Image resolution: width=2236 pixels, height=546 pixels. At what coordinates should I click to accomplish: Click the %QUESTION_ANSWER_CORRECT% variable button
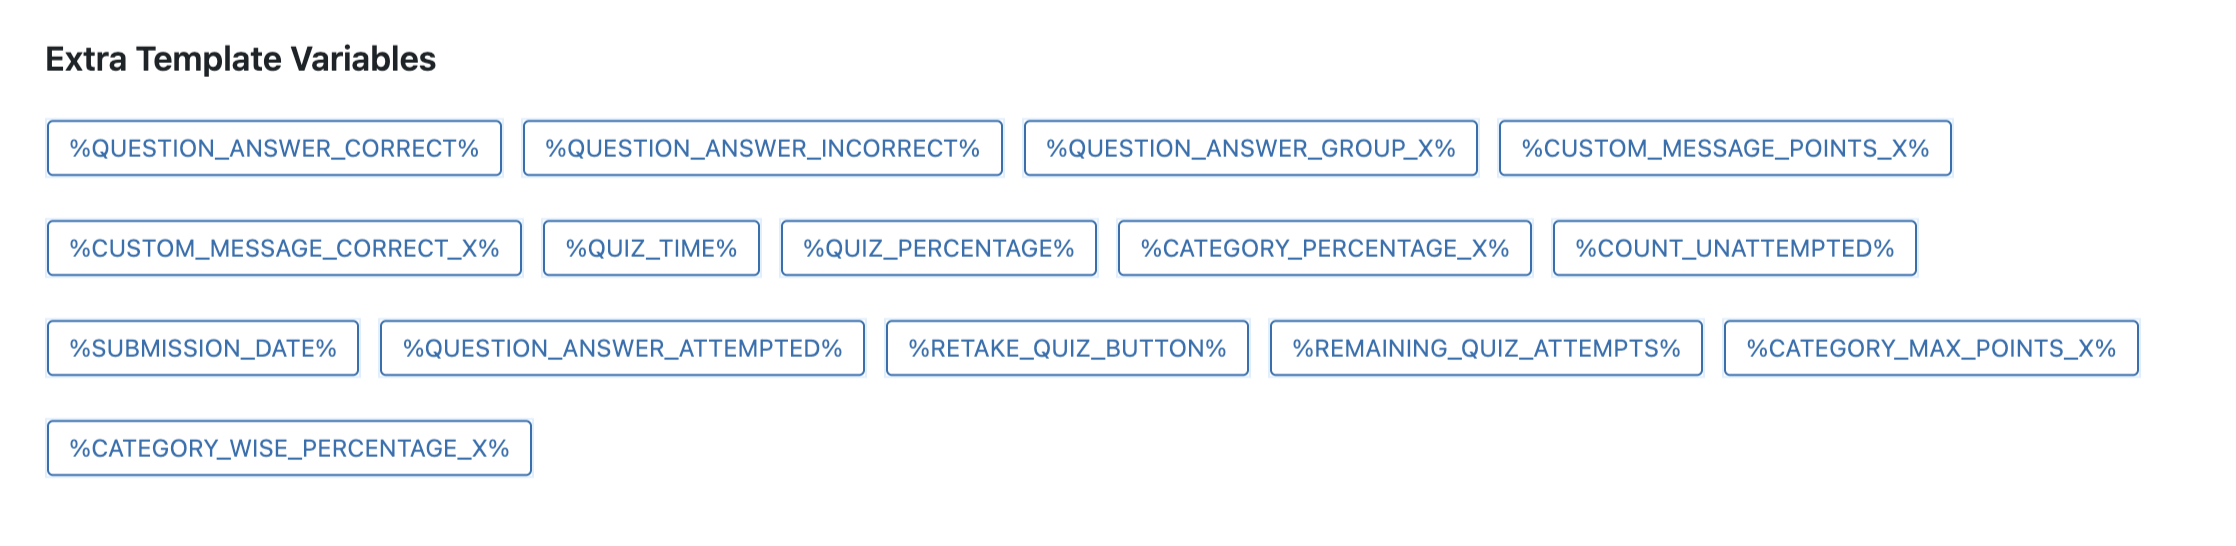[274, 149]
